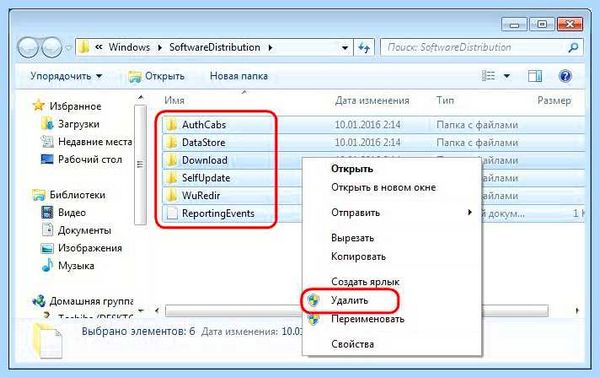This screenshot has width=600, height=378.
Task: Sort by the Тип column header
Action: (445, 100)
